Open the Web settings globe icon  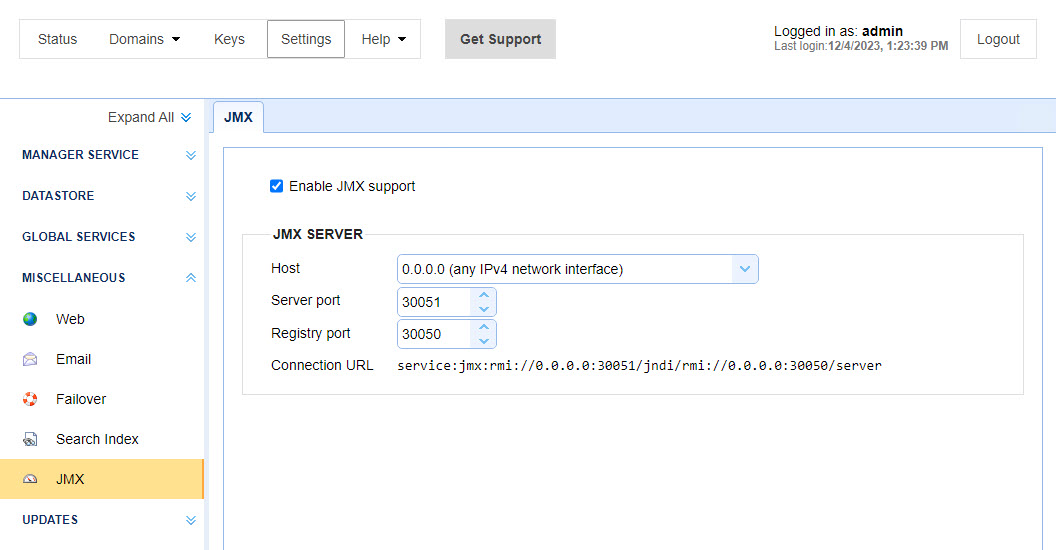(x=30, y=319)
